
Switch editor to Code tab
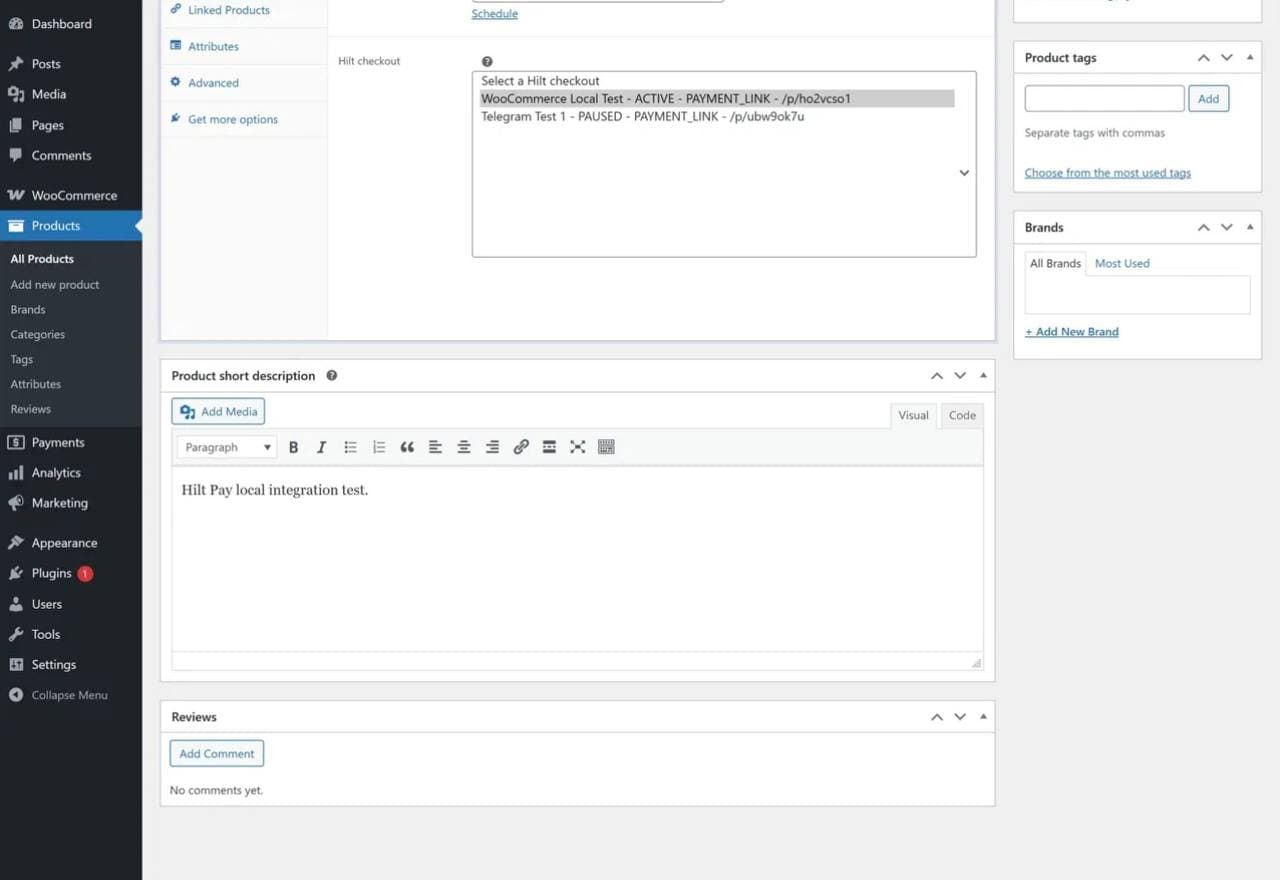click(962, 415)
